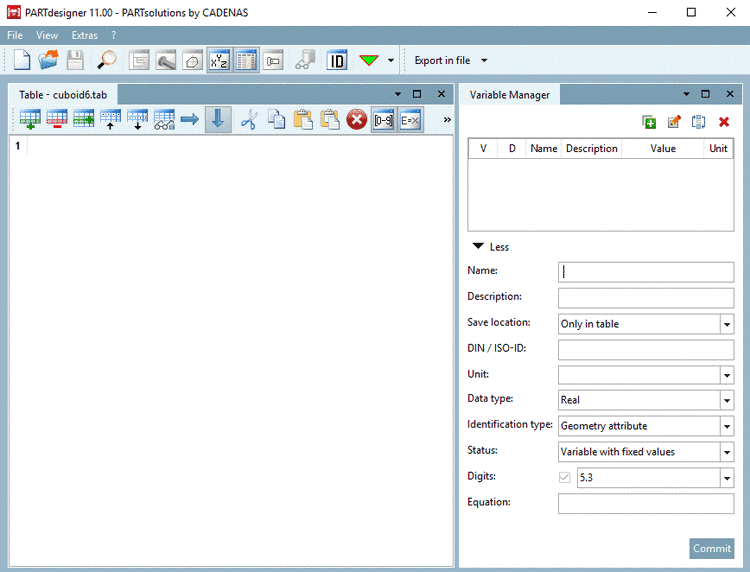Click the blue right arrow cursor direction icon
750x572 pixels.
pos(190,119)
